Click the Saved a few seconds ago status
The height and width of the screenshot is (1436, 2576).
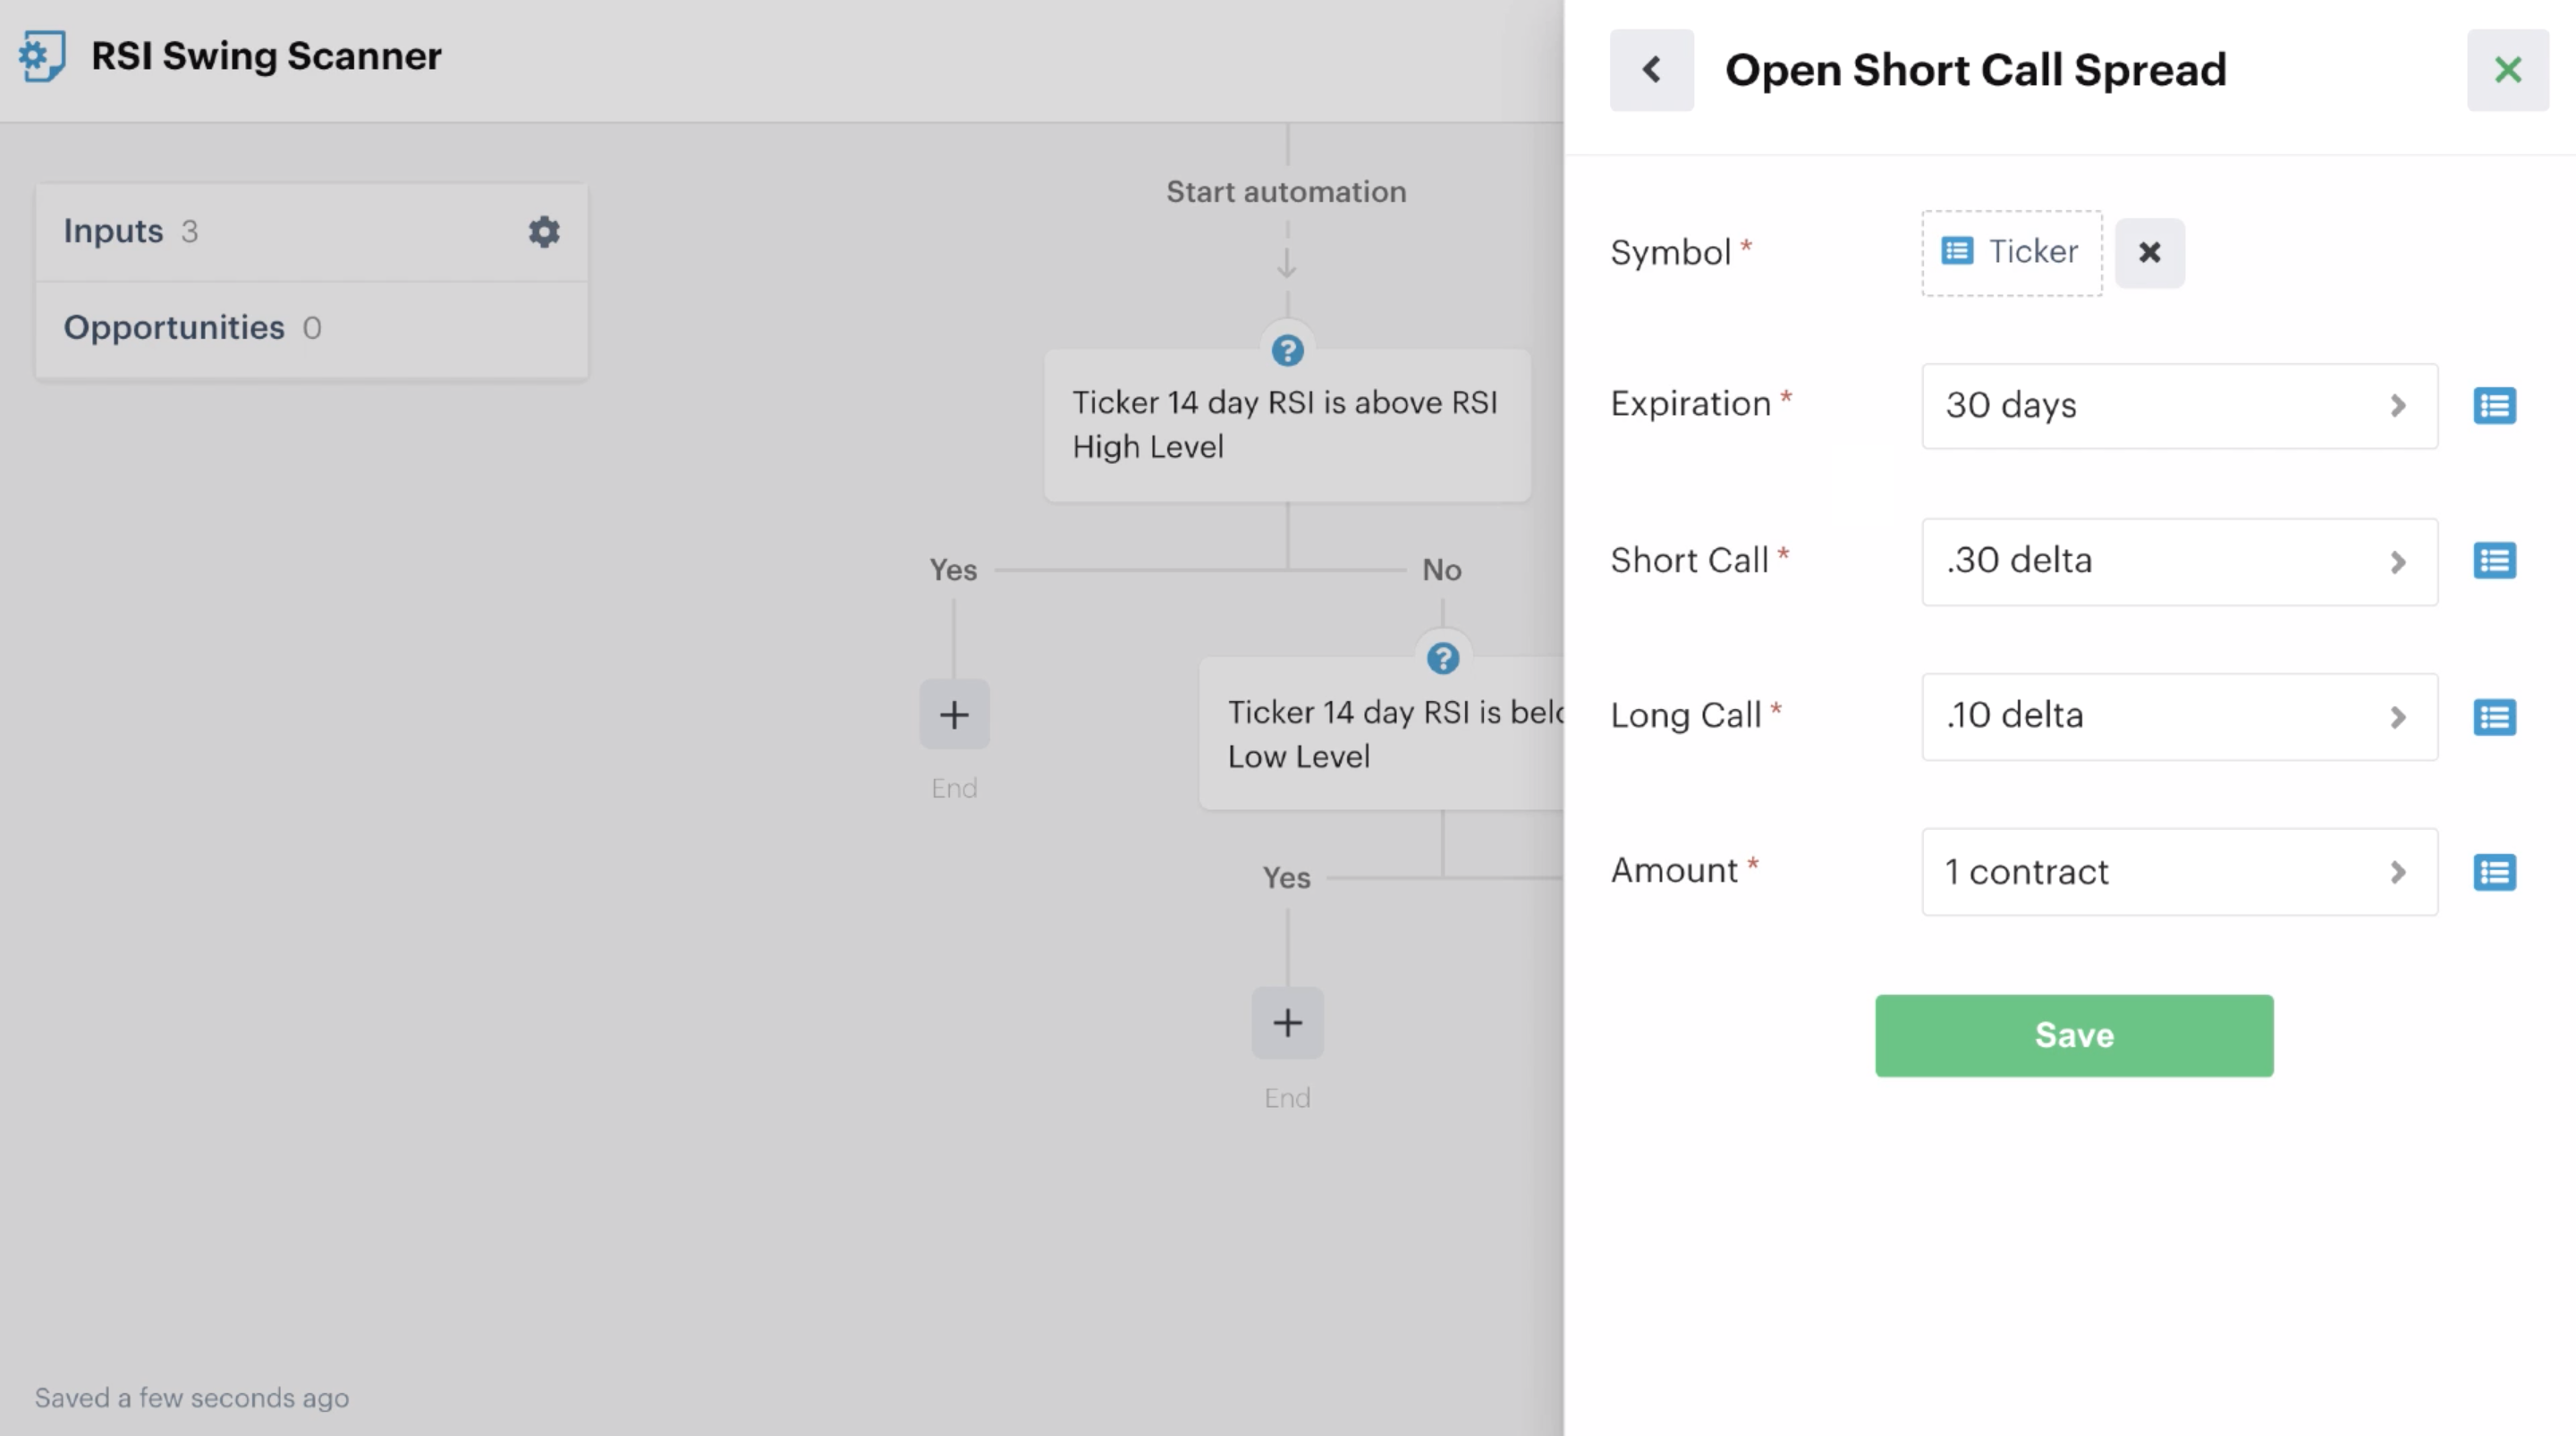point(192,1398)
